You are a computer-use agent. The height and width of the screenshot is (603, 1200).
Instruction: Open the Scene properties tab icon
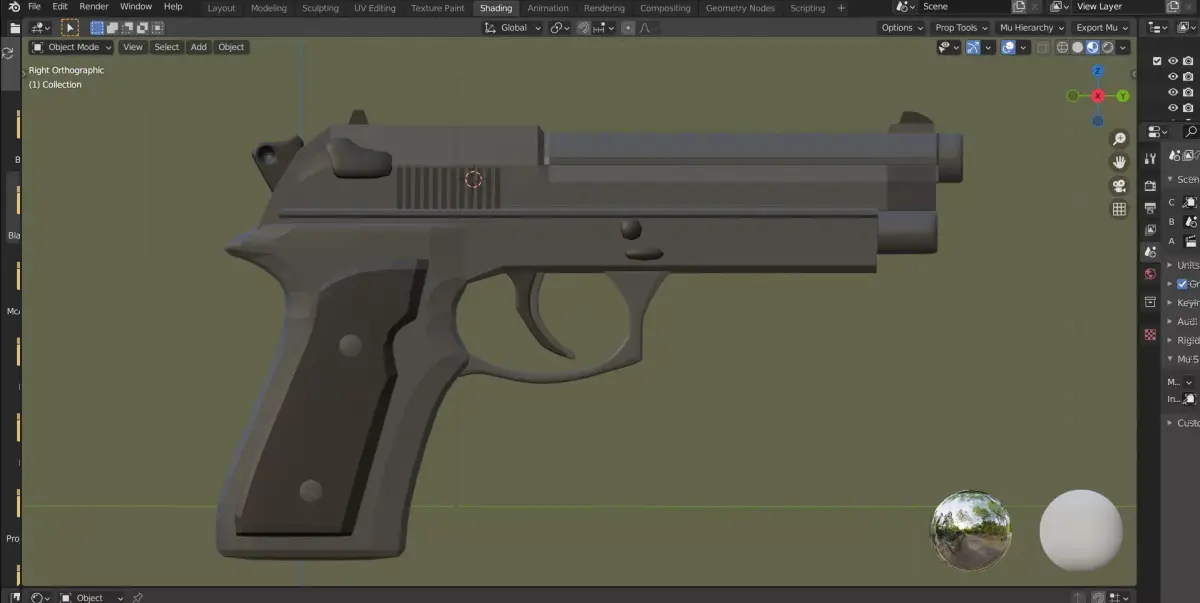click(x=1150, y=252)
